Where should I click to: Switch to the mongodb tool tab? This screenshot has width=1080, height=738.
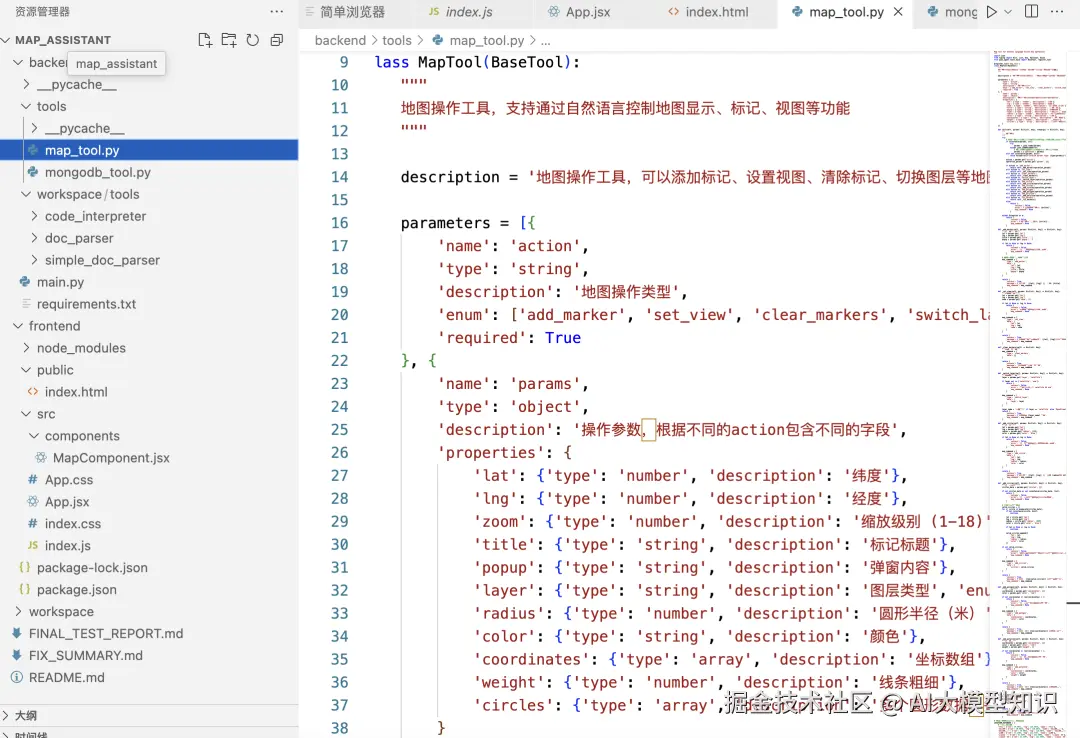click(x=953, y=12)
